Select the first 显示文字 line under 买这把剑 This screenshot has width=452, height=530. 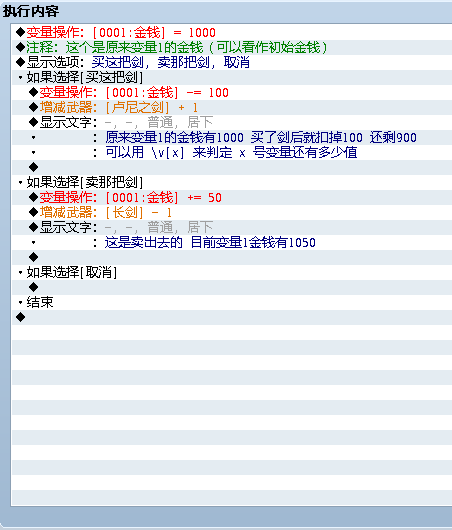point(232,122)
